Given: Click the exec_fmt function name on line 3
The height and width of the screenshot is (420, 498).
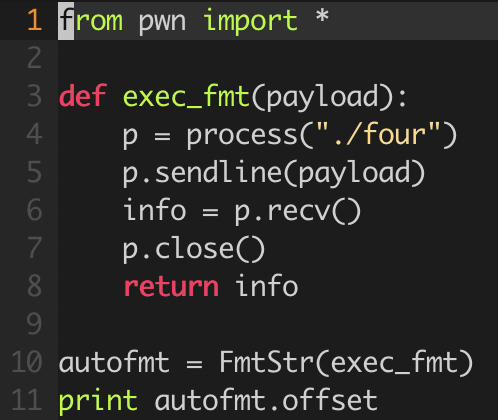Looking at the screenshot, I should pyautogui.click(x=186, y=96).
